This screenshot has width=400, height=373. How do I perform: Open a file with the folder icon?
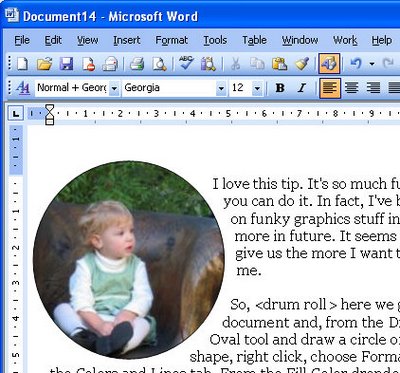pyautogui.click(x=44, y=63)
